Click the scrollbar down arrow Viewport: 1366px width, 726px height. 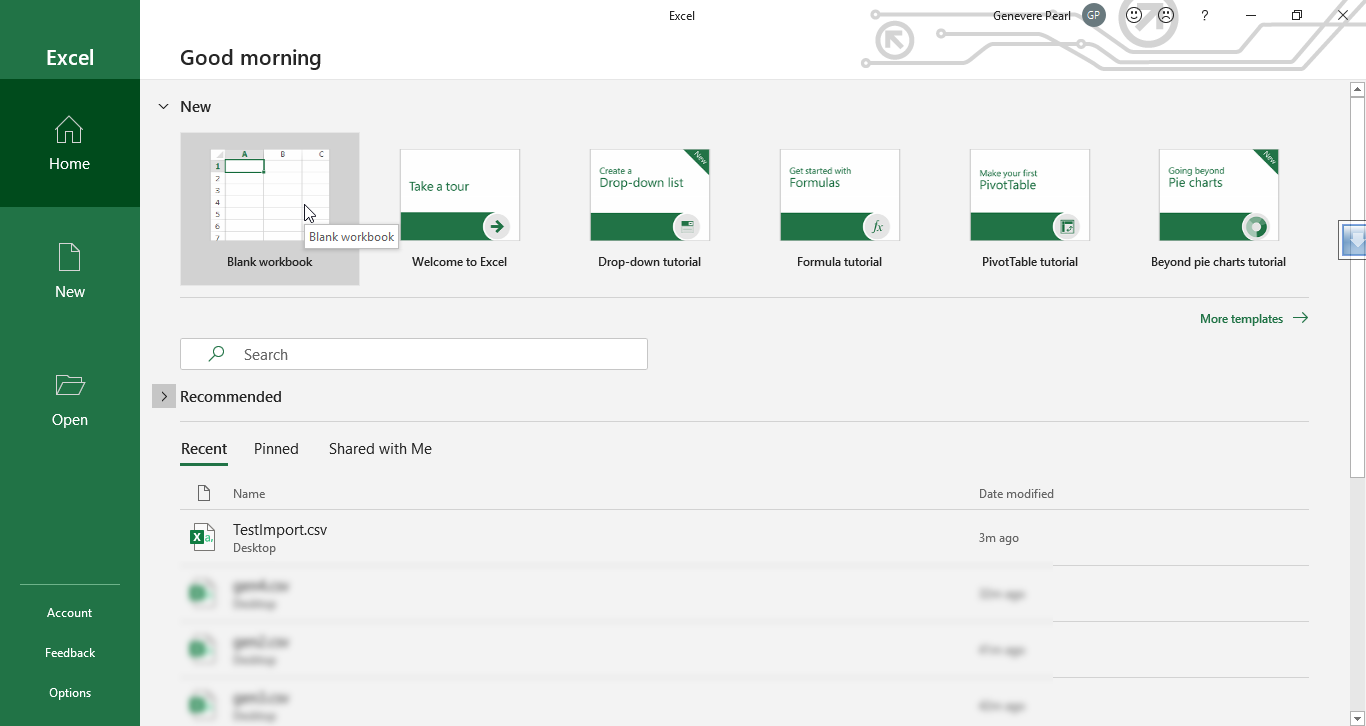(x=1357, y=717)
